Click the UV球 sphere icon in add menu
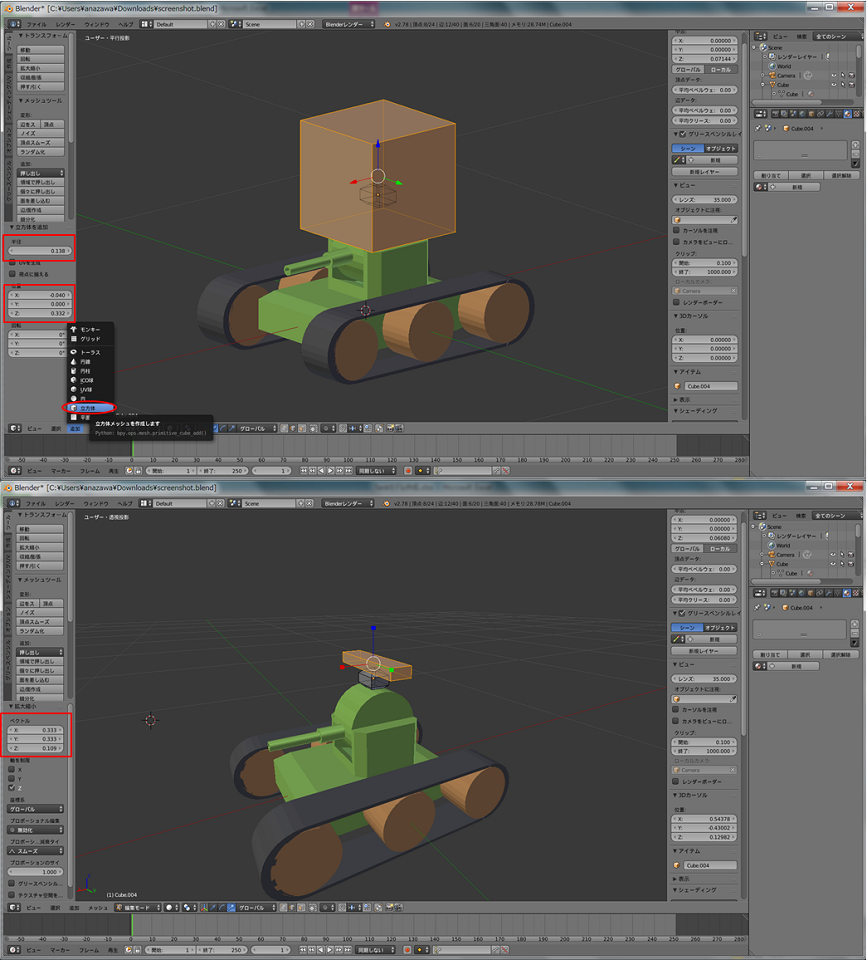This screenshot has height=960, width=867. 74,389
